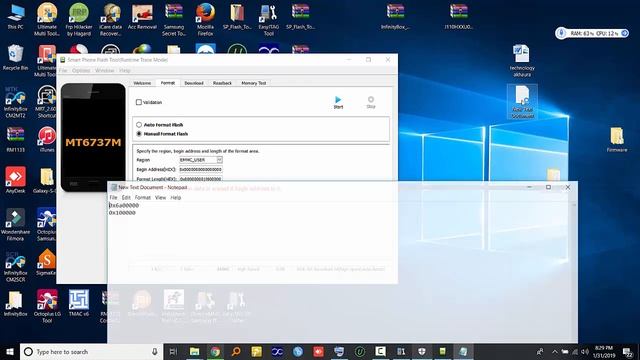Enable the Validation checkbox

click(x=139, y=102)
